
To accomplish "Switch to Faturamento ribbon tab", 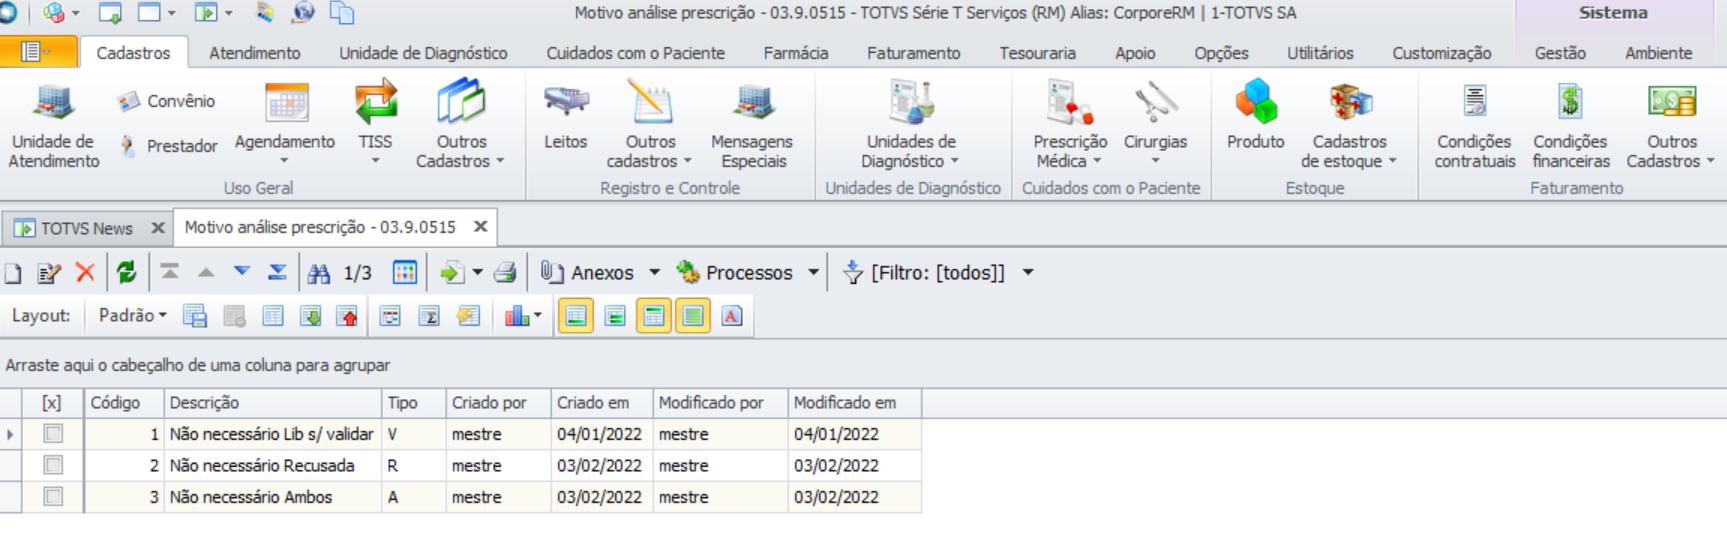I will (x=913, y=53).
